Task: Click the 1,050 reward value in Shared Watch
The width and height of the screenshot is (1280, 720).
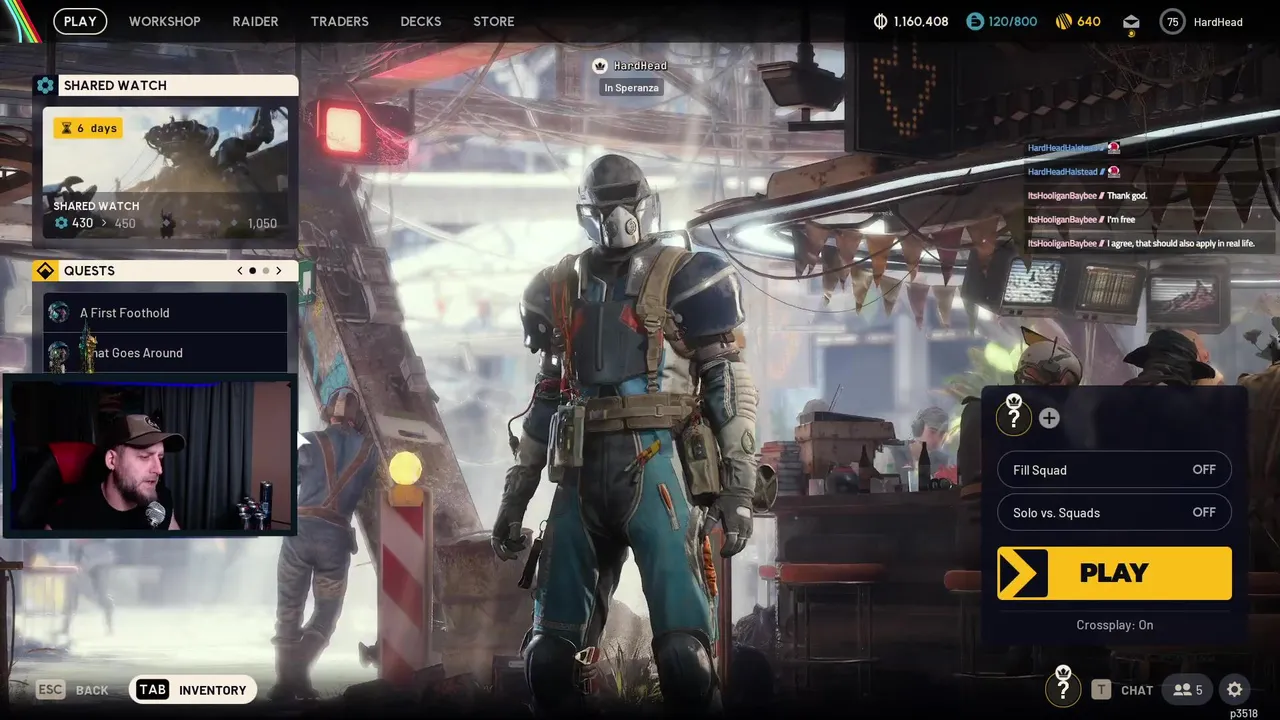Action: tap(262, 223)
